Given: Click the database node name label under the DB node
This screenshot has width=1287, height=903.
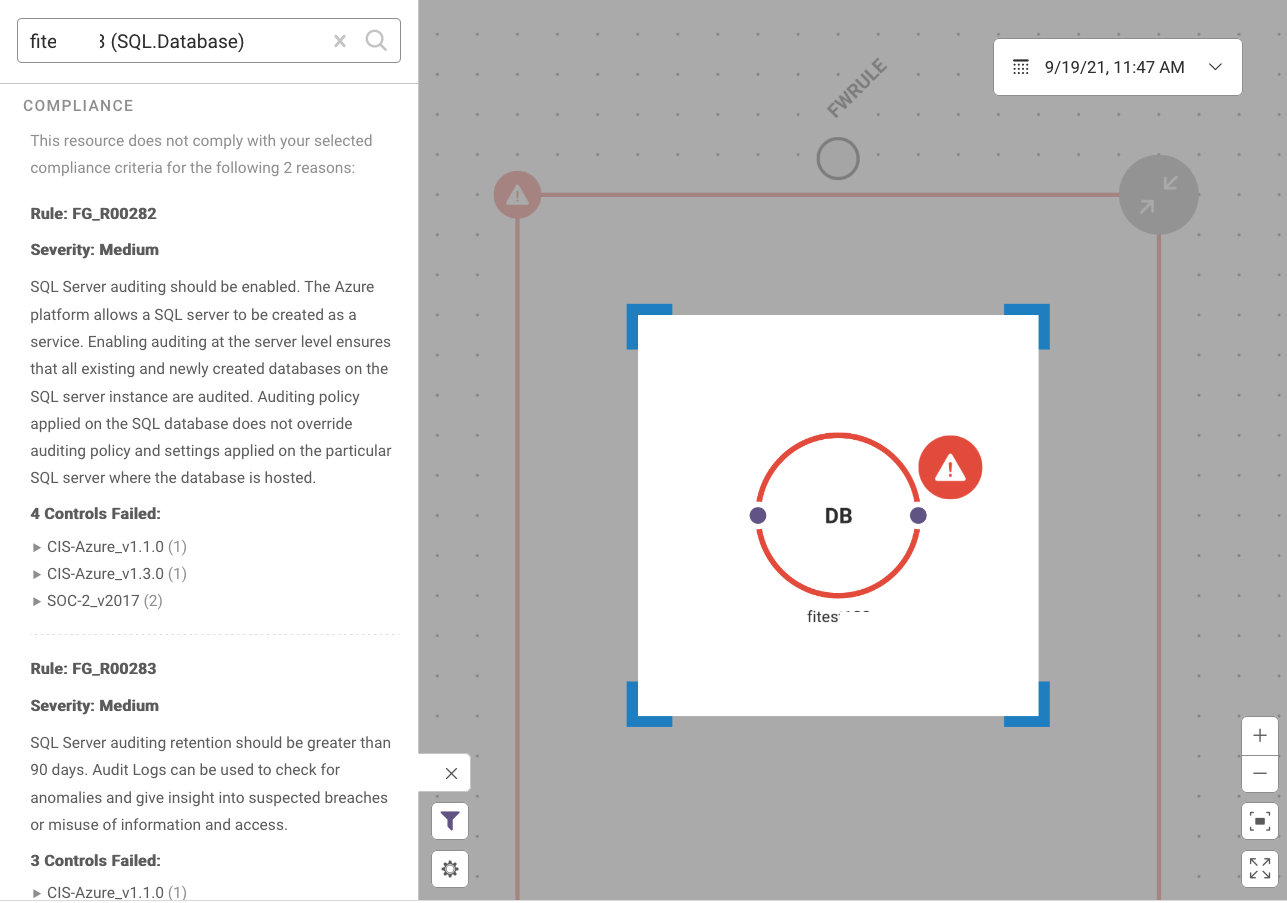Looking at the screenshot, I should [839, 616].
